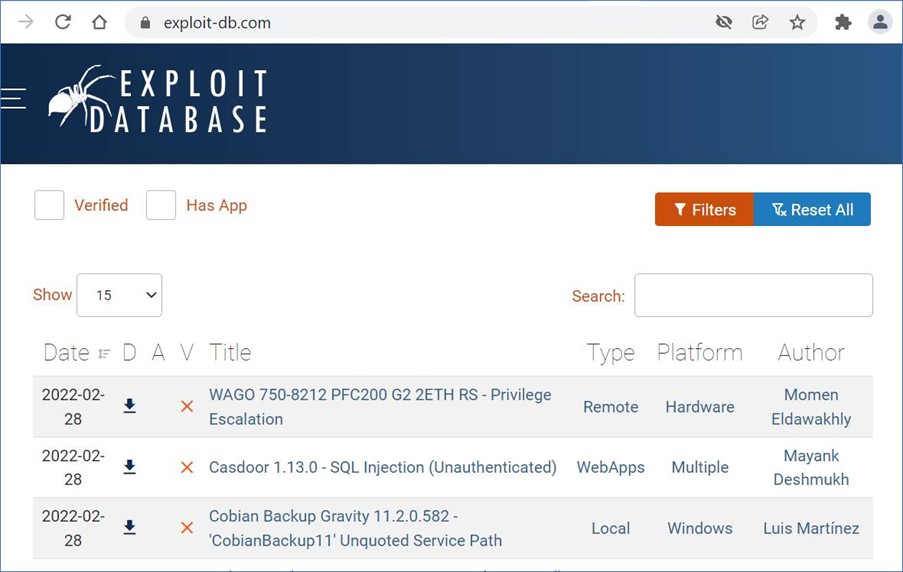
Task: Download the Cobian Backup Gravity exploit
Action: pyautogui.click(x=129, y=528)
